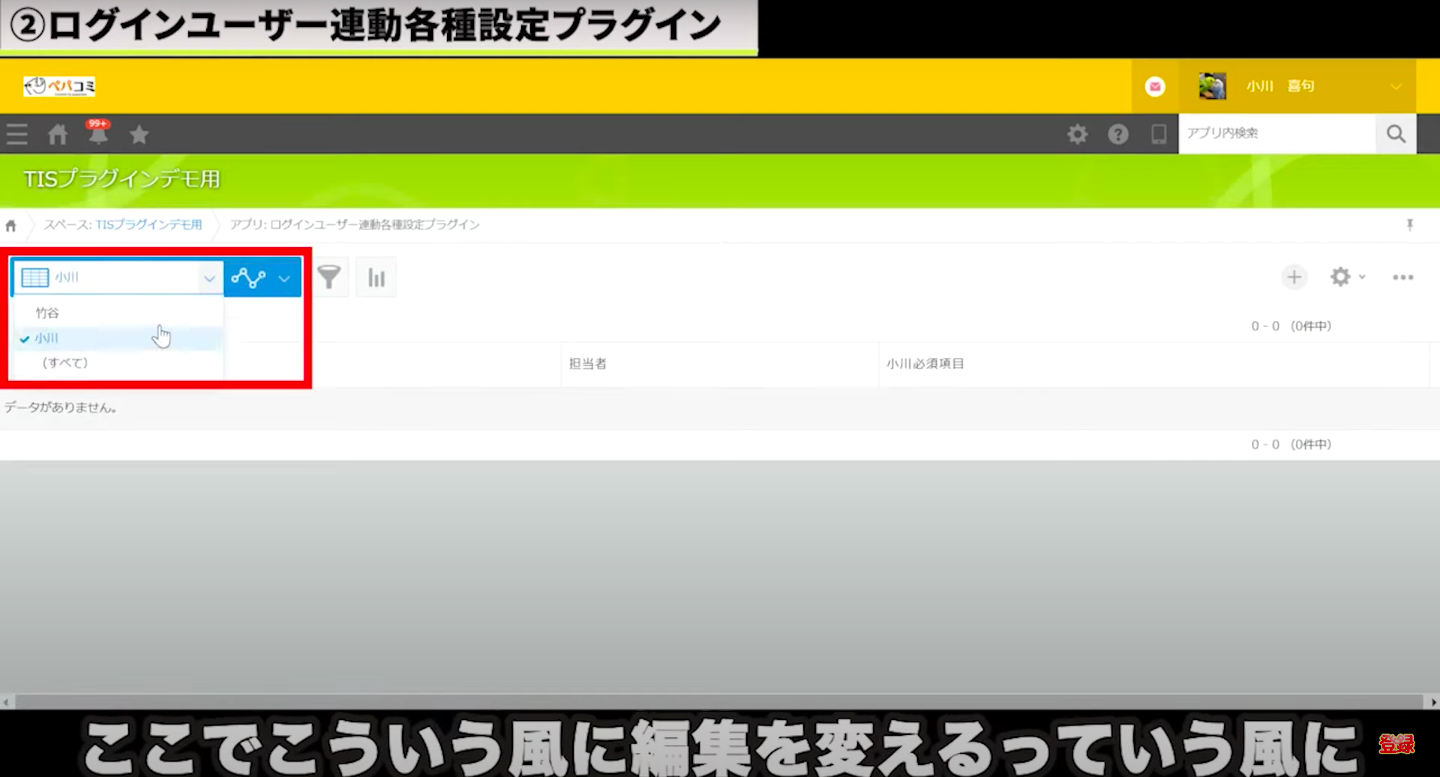Open the settings gear in header
Screen dimensions: 1440x777
tap(1077, 134)
